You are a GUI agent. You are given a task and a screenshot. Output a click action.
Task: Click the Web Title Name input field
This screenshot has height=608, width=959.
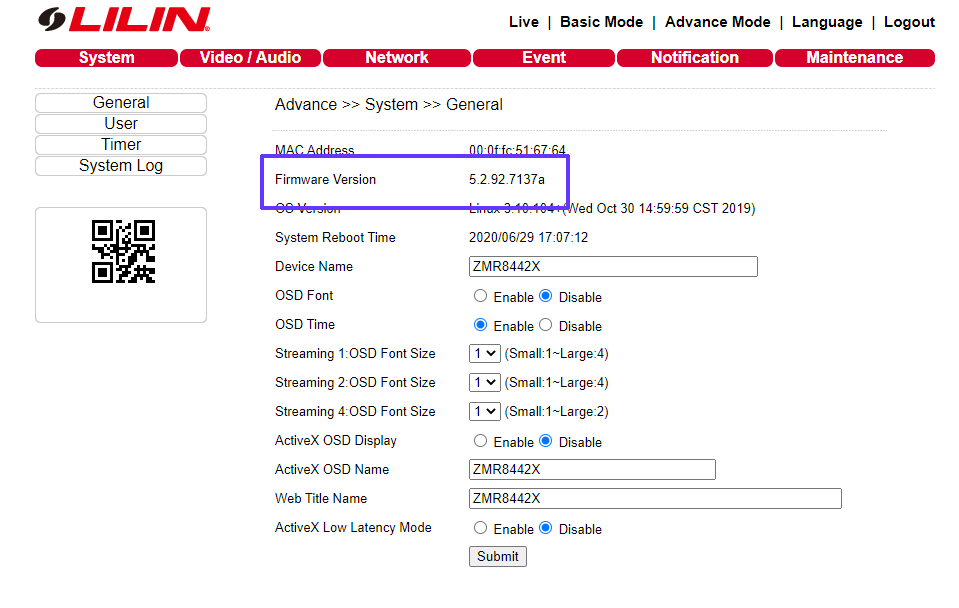[x=655, y=499]
